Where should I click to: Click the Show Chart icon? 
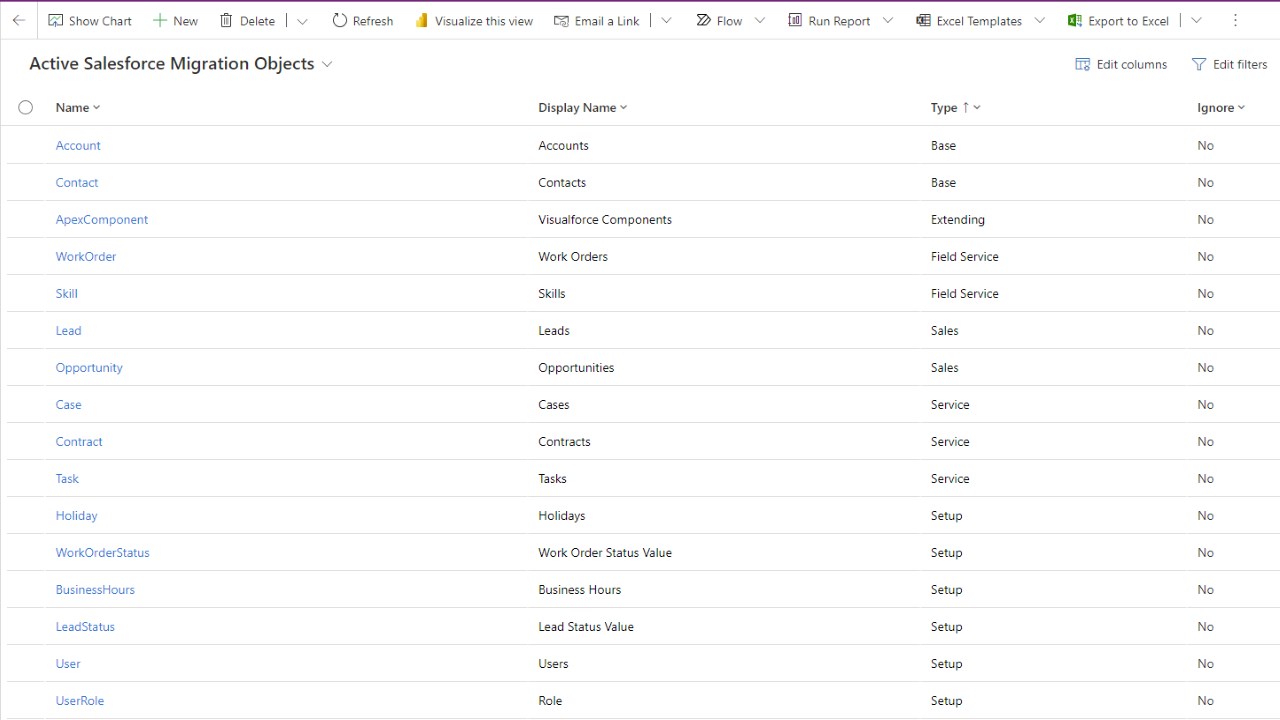[56, 20]
